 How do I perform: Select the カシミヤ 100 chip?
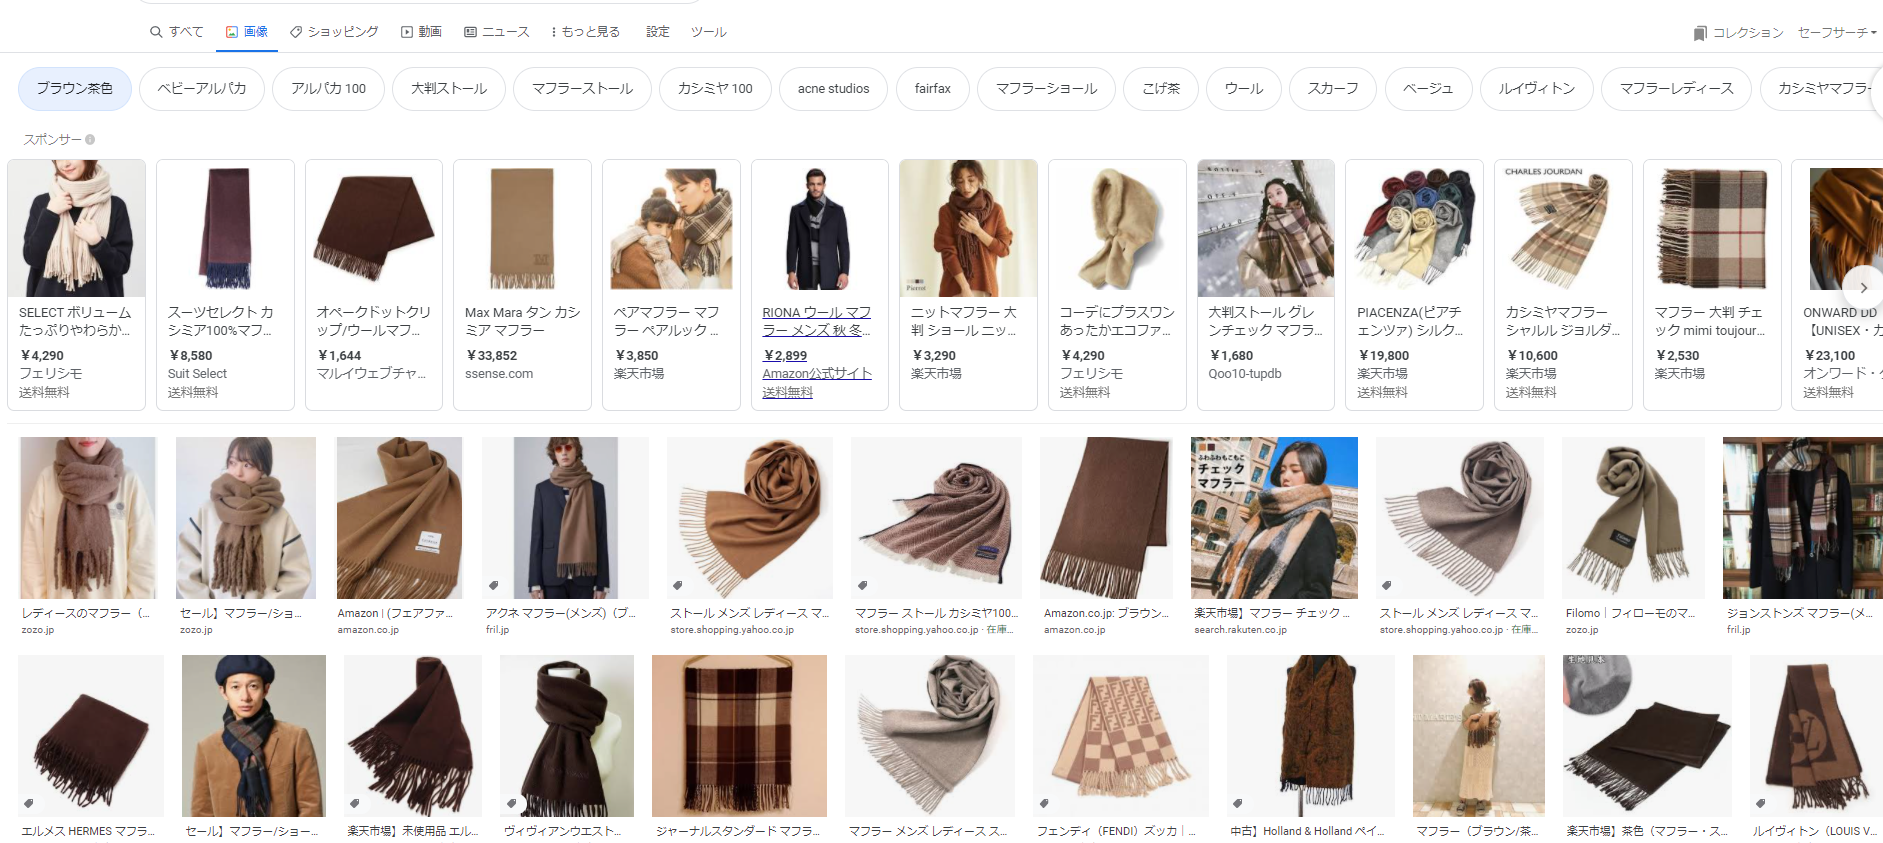pos(715,89)
